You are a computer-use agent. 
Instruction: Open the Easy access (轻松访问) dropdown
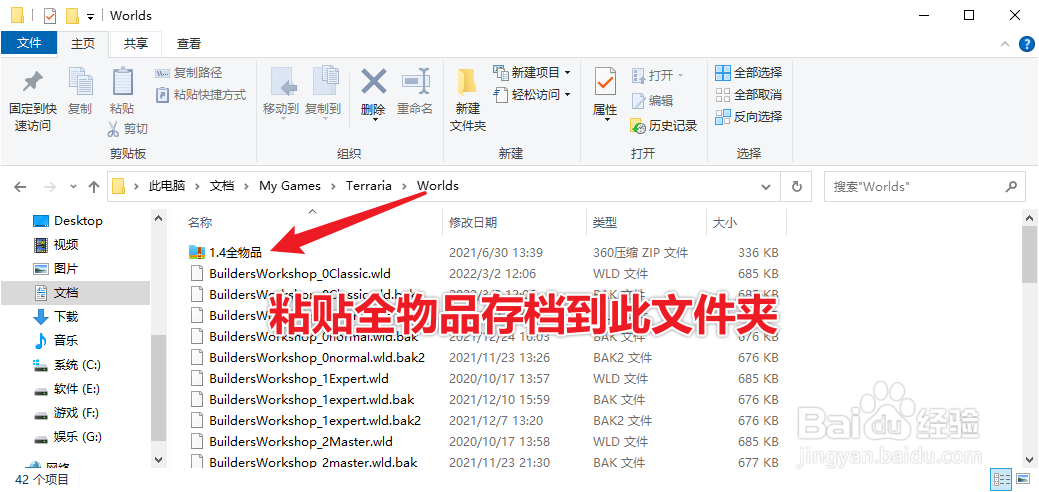point(532,95)
